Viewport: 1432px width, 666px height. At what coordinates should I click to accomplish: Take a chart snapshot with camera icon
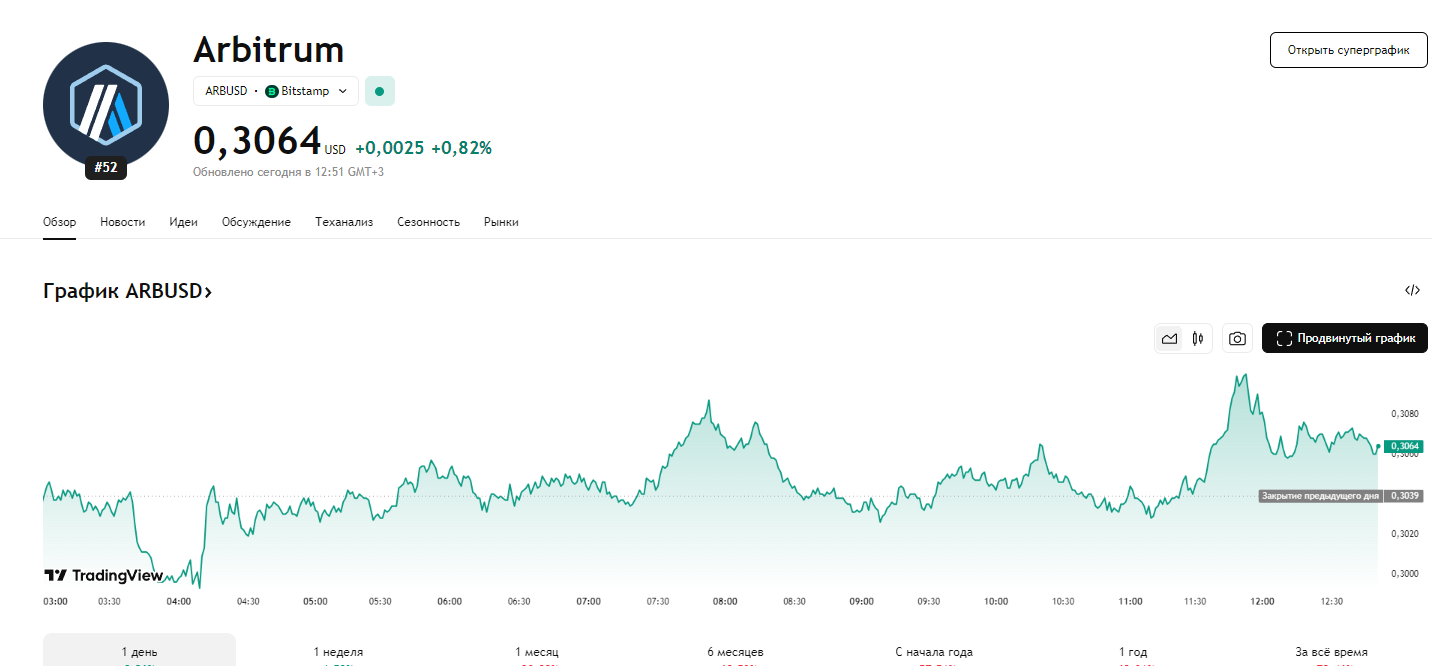[x=1237, y=339]
